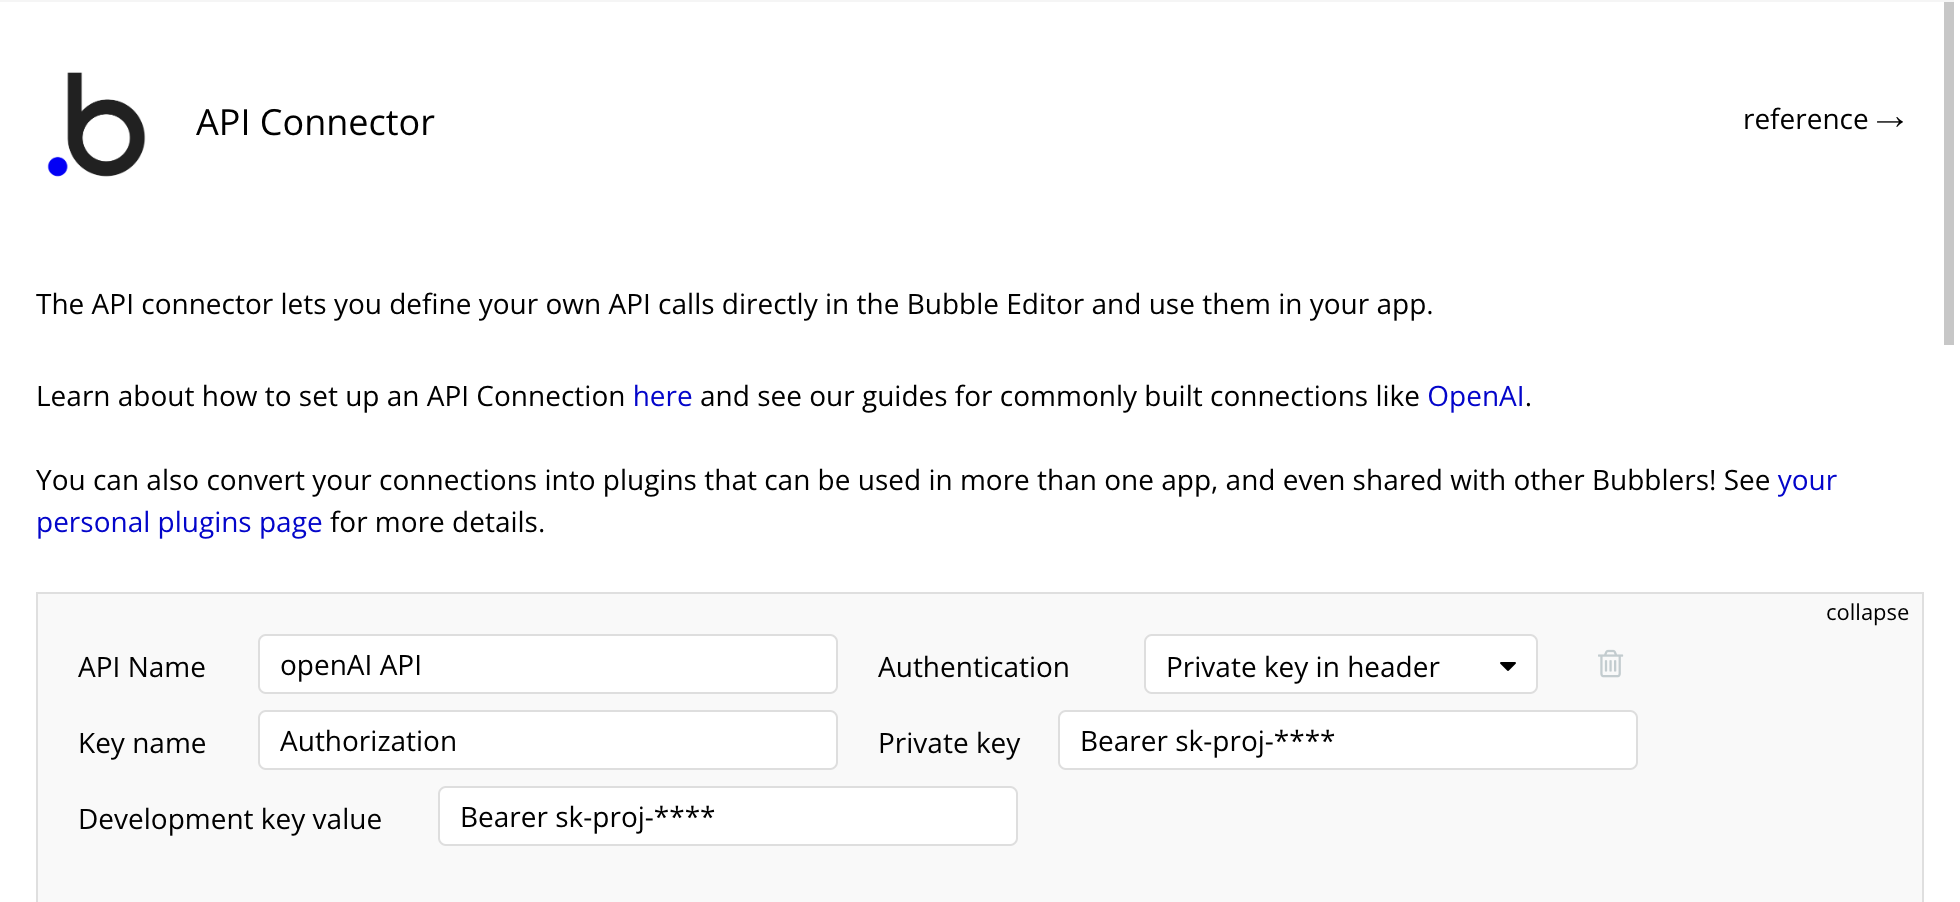Open the reference documentation link
The width and height of the screenshot is (1960, 902).
click(1822, 120)
